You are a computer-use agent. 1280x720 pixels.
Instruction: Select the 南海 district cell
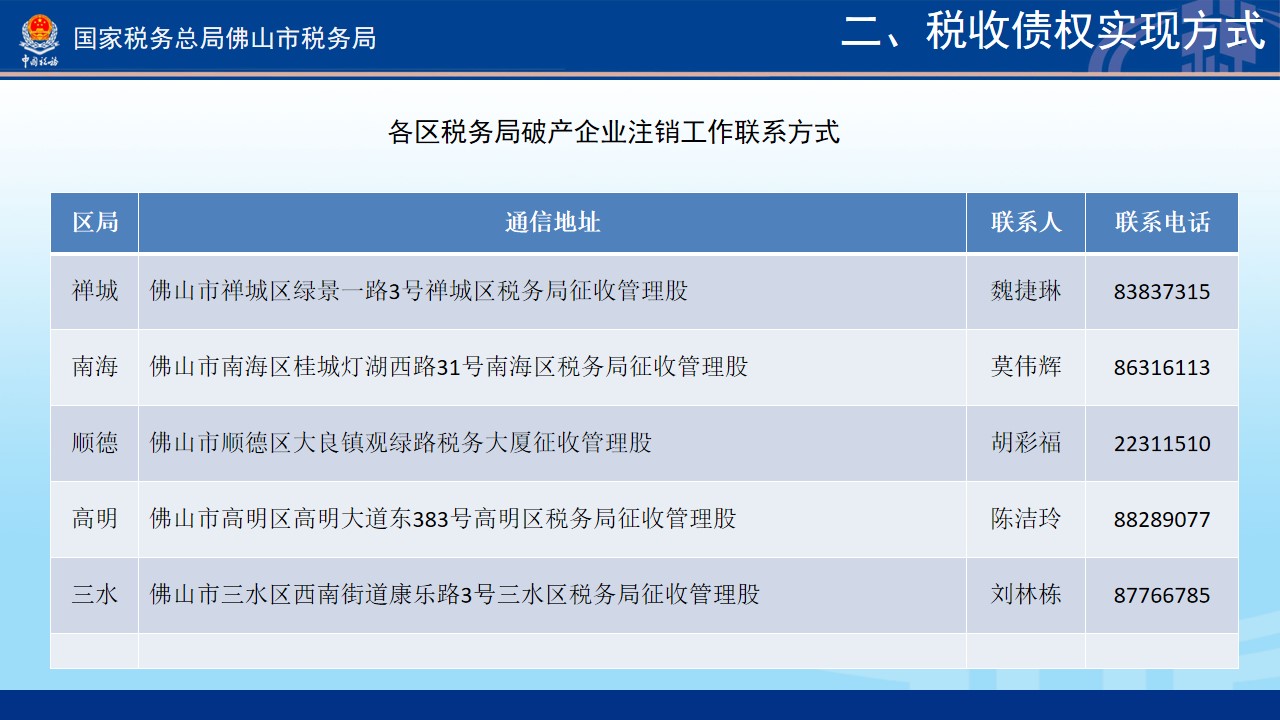coord(95,367)
